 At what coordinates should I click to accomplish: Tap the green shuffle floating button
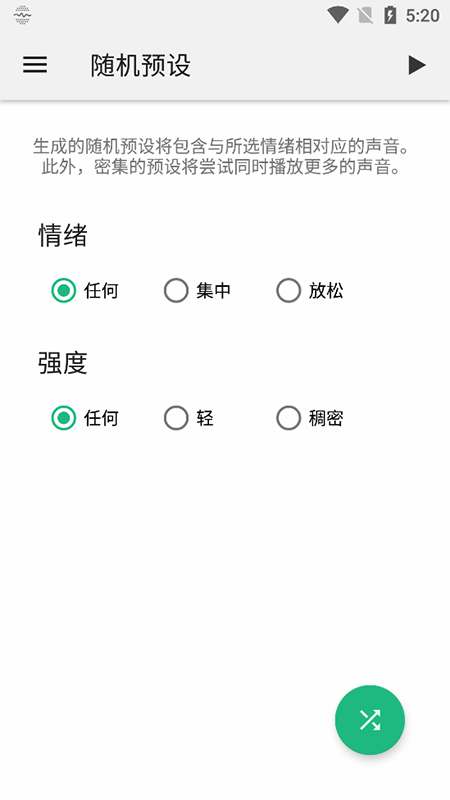(370, 719)
